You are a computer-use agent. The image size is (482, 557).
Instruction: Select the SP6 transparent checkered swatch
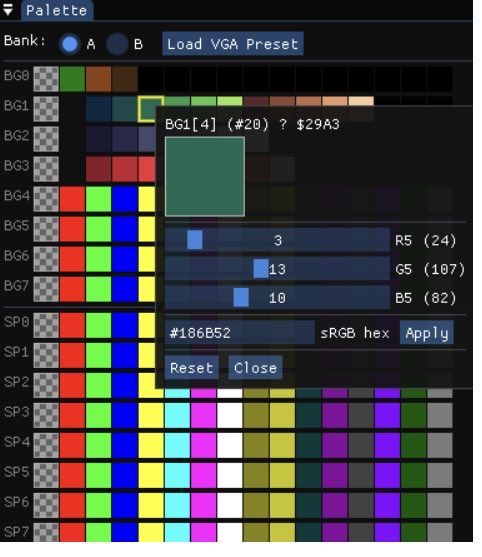[46, 505]
